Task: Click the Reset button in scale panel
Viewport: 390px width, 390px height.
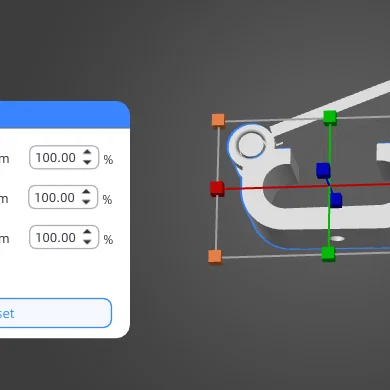Action: coord(55,313)
